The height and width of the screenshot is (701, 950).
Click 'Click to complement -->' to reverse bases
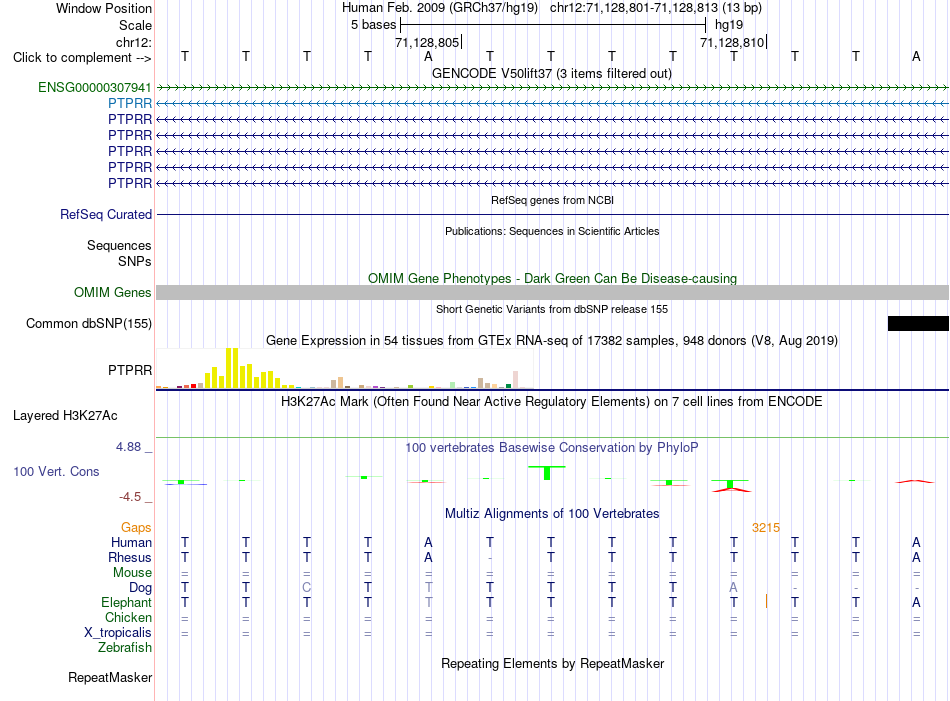coord(82,58)
